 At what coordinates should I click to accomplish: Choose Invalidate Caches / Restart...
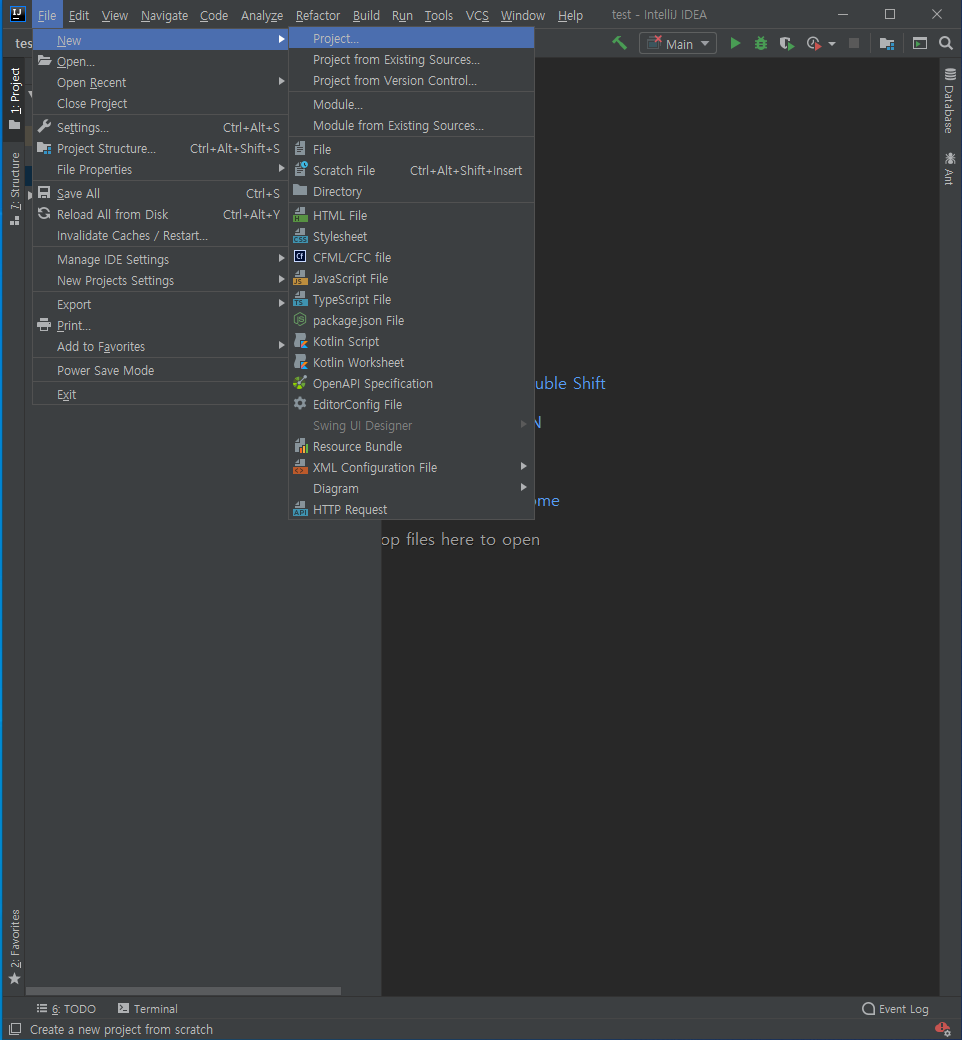click(x=161, y=235)
